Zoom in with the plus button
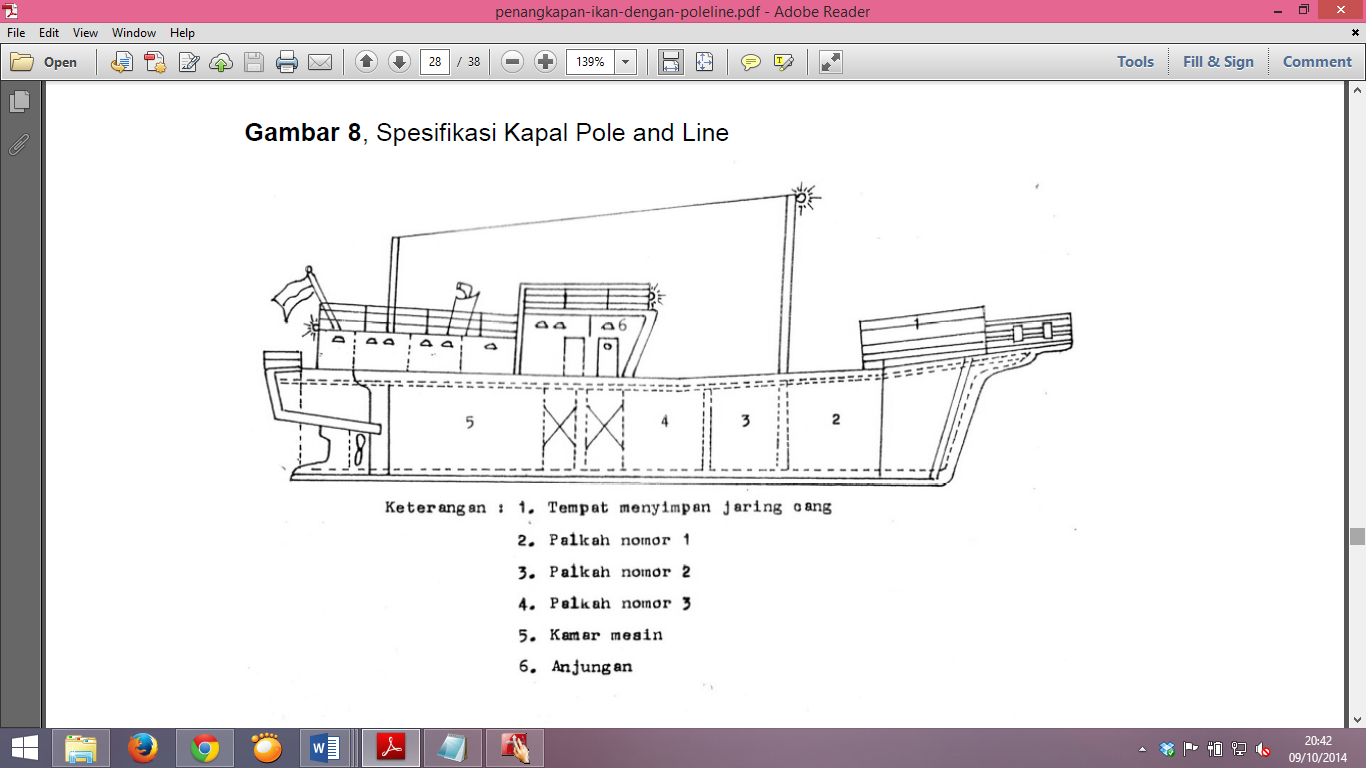The width and height of the screenshot is (1366, 768). click(x=545, y=62)
